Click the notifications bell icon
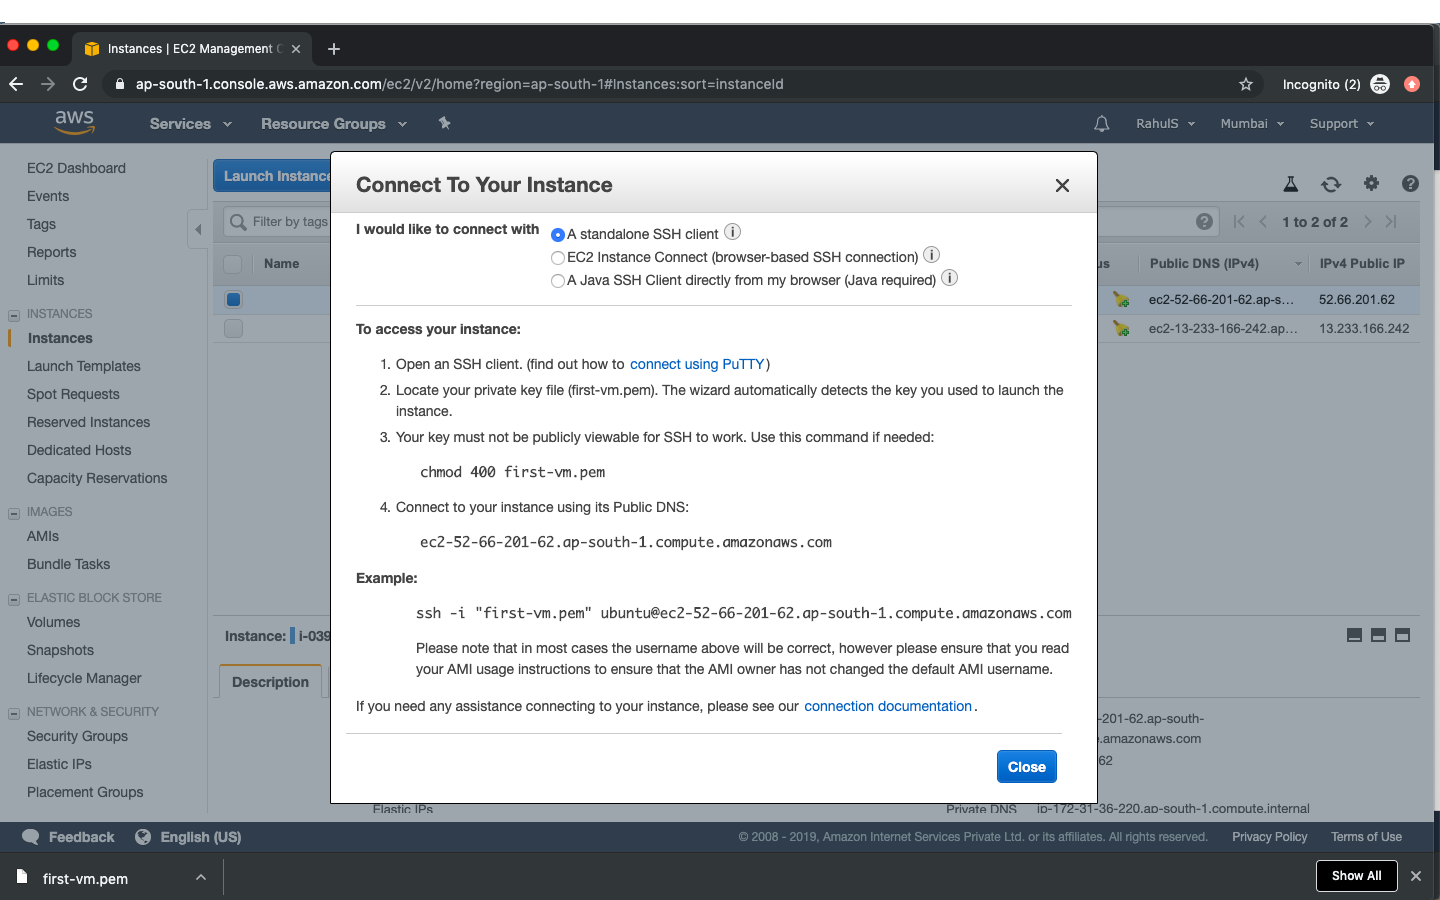Image resolution: width=1440 pixels, height=900 pixels. pyautogui.click(x=1101, y=123)
